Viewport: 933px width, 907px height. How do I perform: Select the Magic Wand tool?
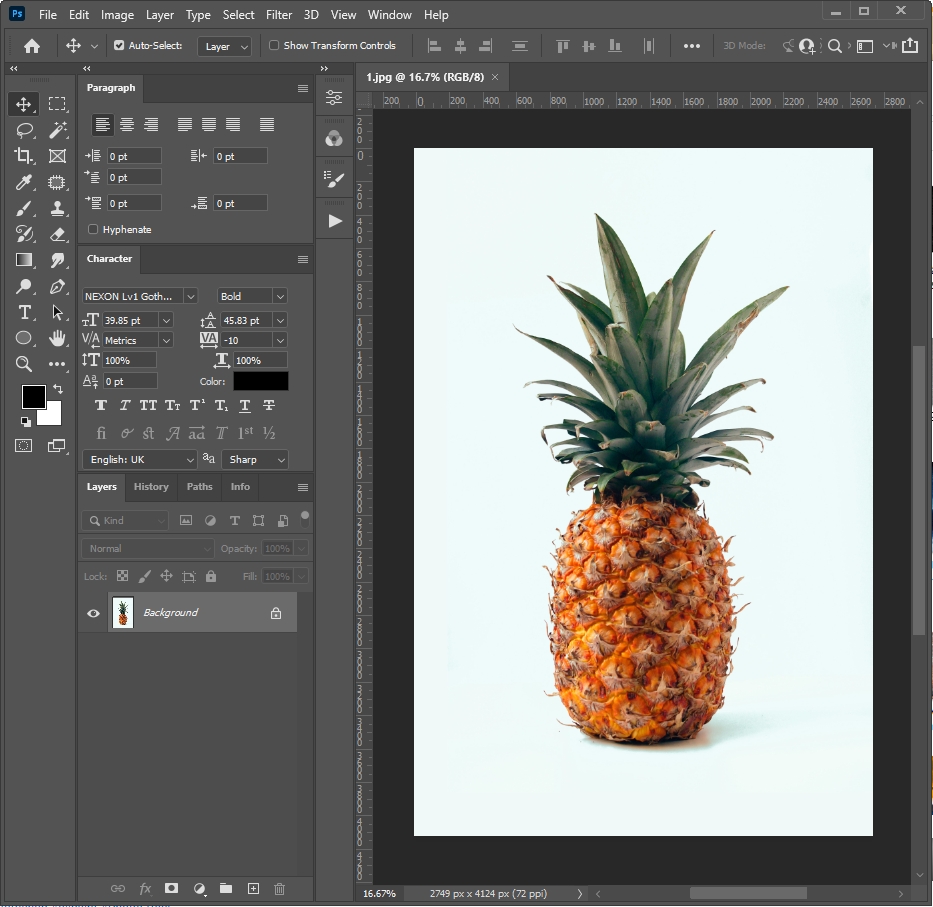point(57,130)
